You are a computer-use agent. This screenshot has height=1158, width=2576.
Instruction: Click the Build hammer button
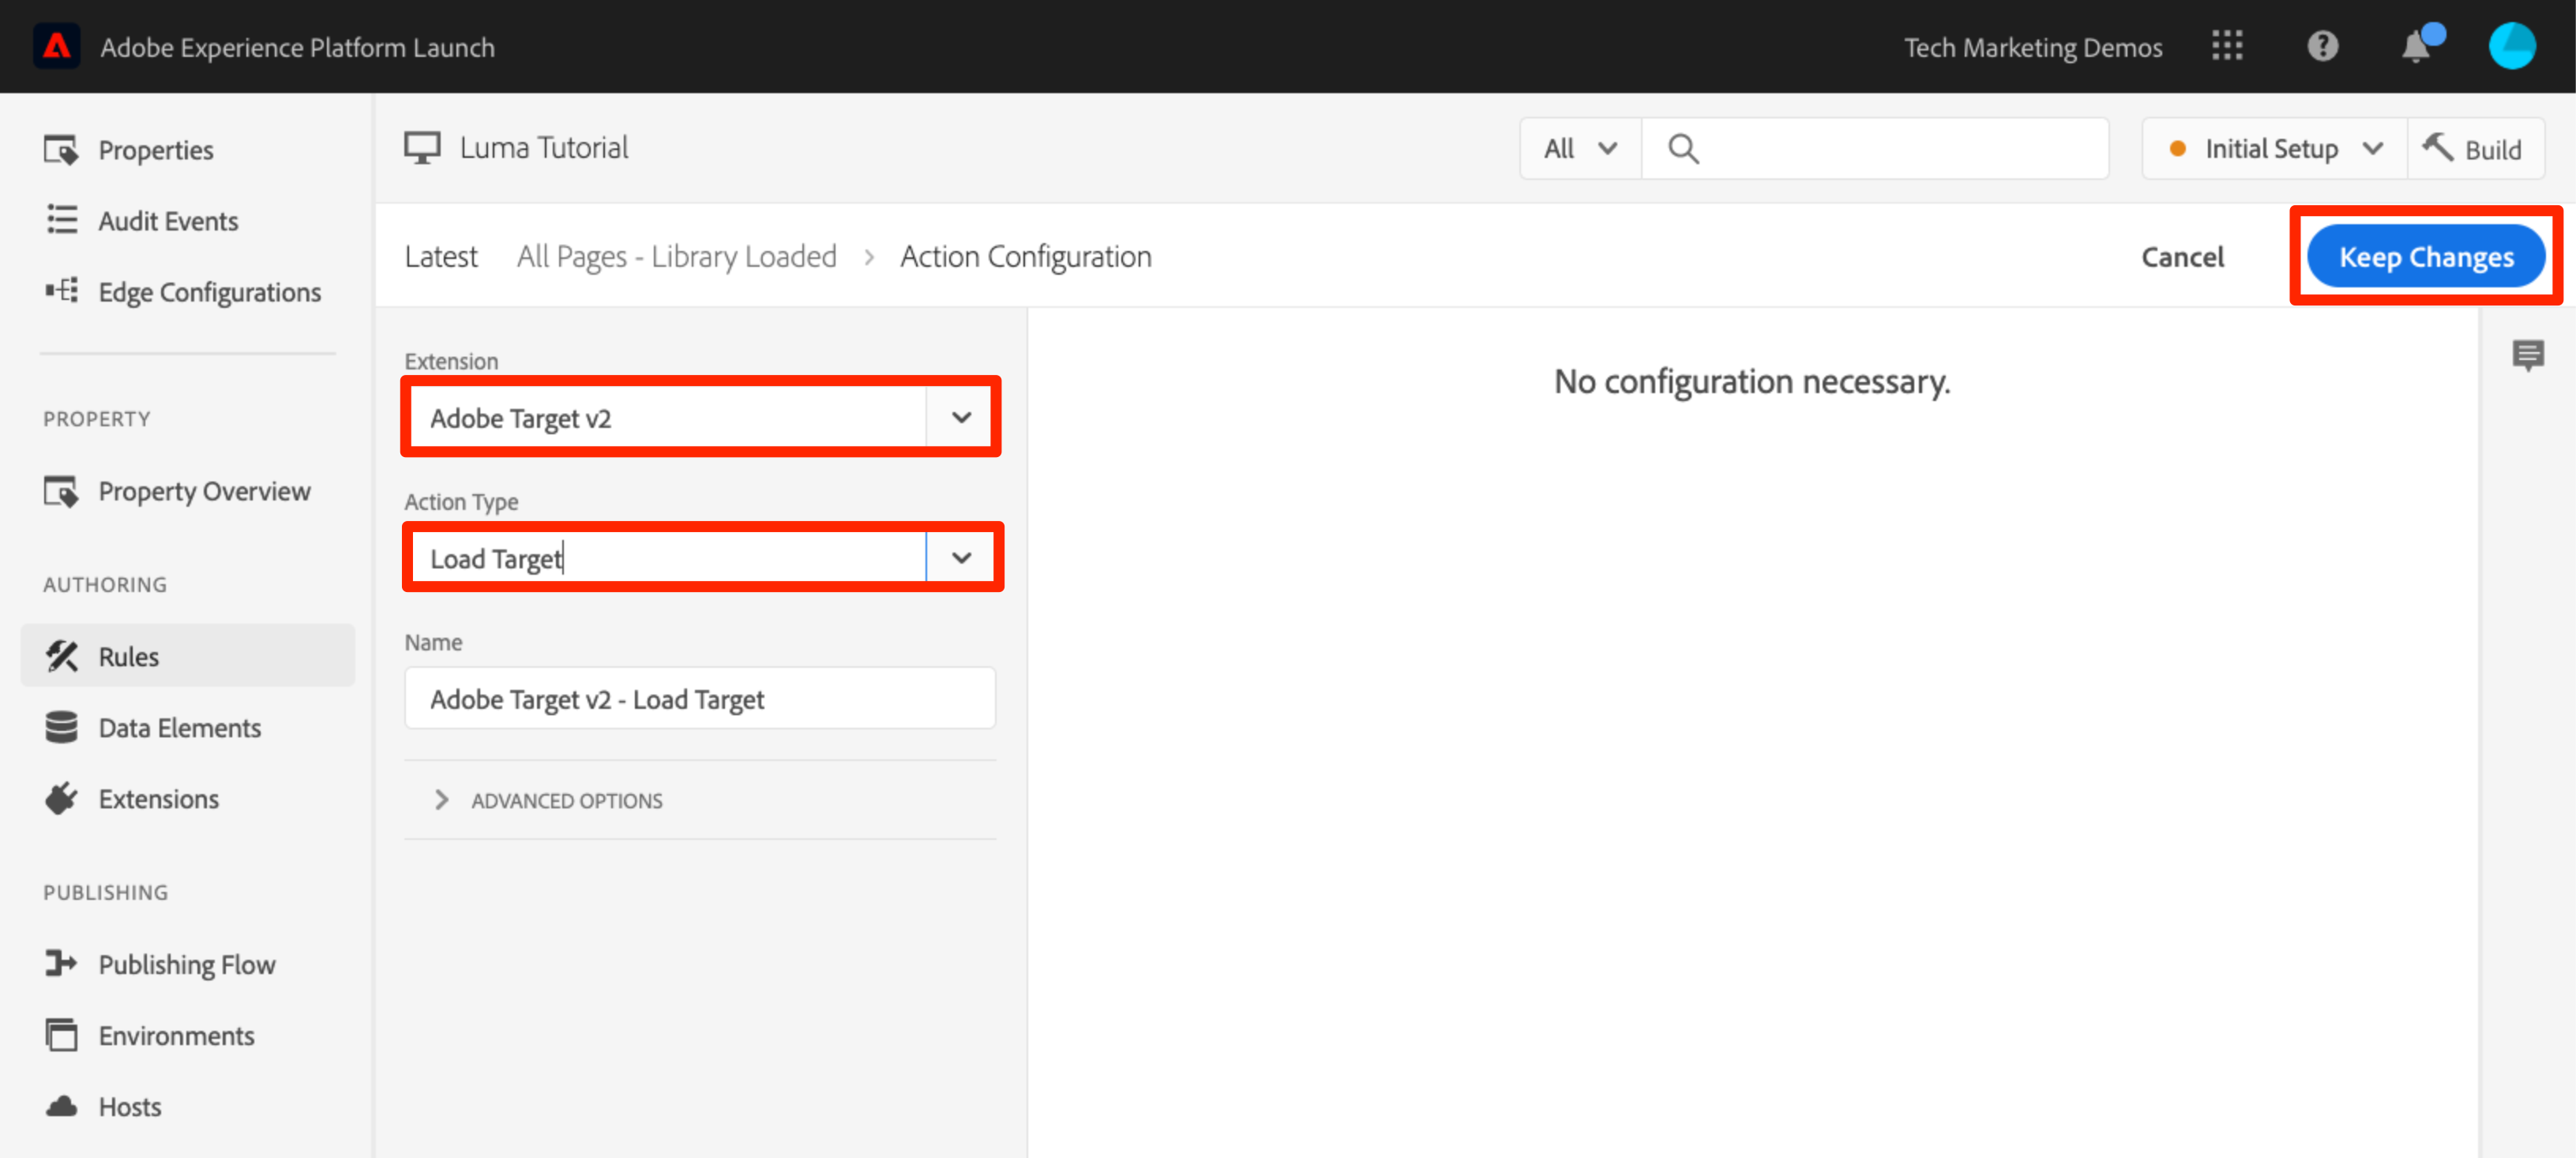coord(2474,149)
